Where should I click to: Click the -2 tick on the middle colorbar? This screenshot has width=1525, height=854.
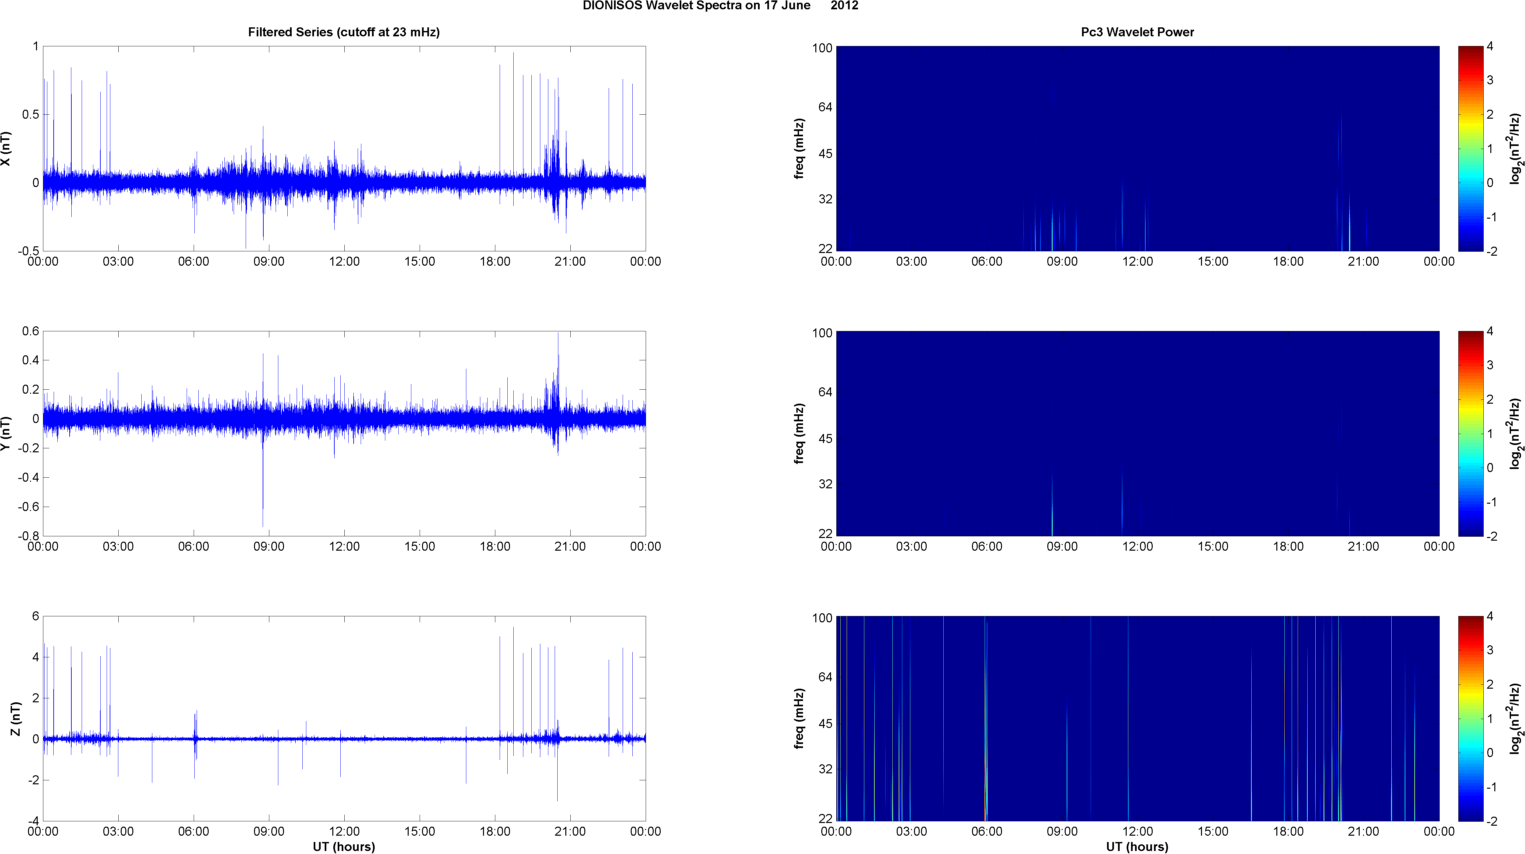[1491, 536]
